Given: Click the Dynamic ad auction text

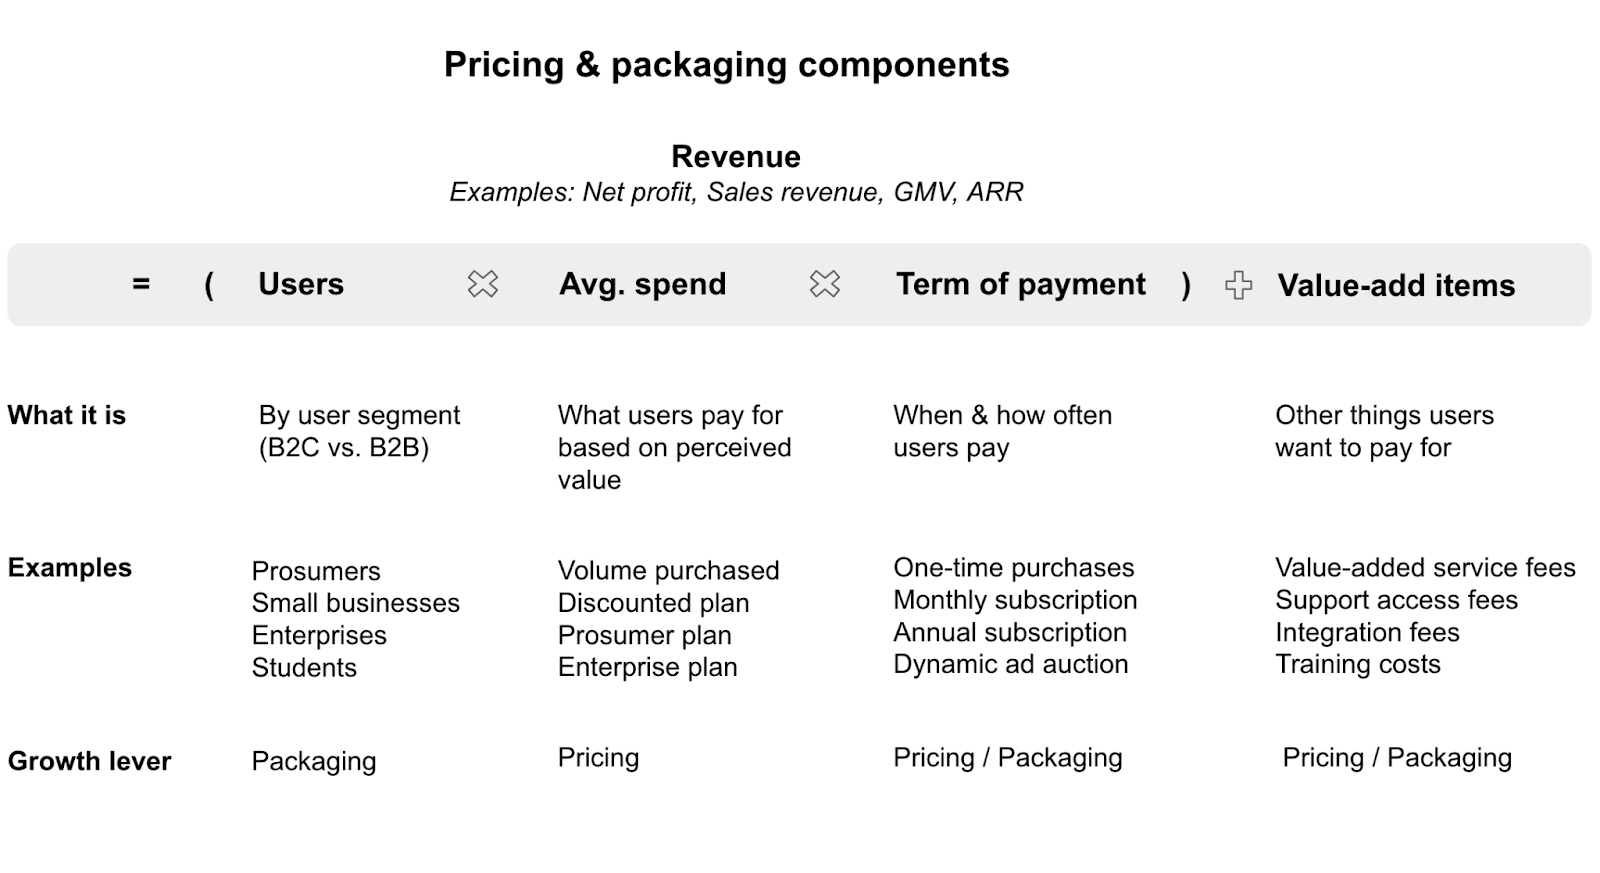Looking at the screenshot, I should (x=1011, y=664).
